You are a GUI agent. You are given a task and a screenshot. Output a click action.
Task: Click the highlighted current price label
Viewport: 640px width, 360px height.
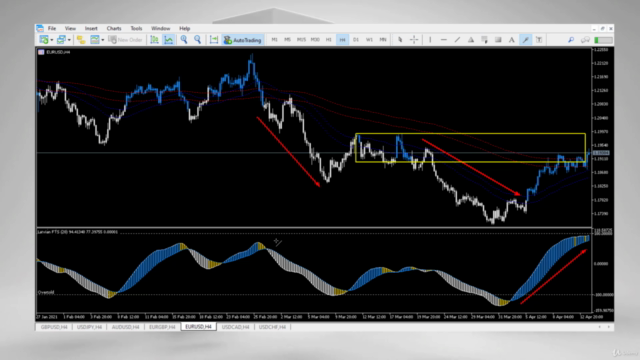tap(601, 153)
